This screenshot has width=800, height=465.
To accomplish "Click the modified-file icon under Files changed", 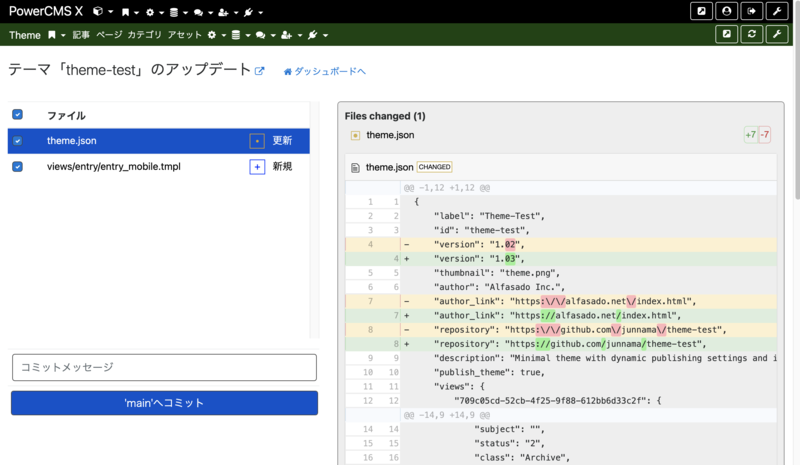I will coord(355,135).
